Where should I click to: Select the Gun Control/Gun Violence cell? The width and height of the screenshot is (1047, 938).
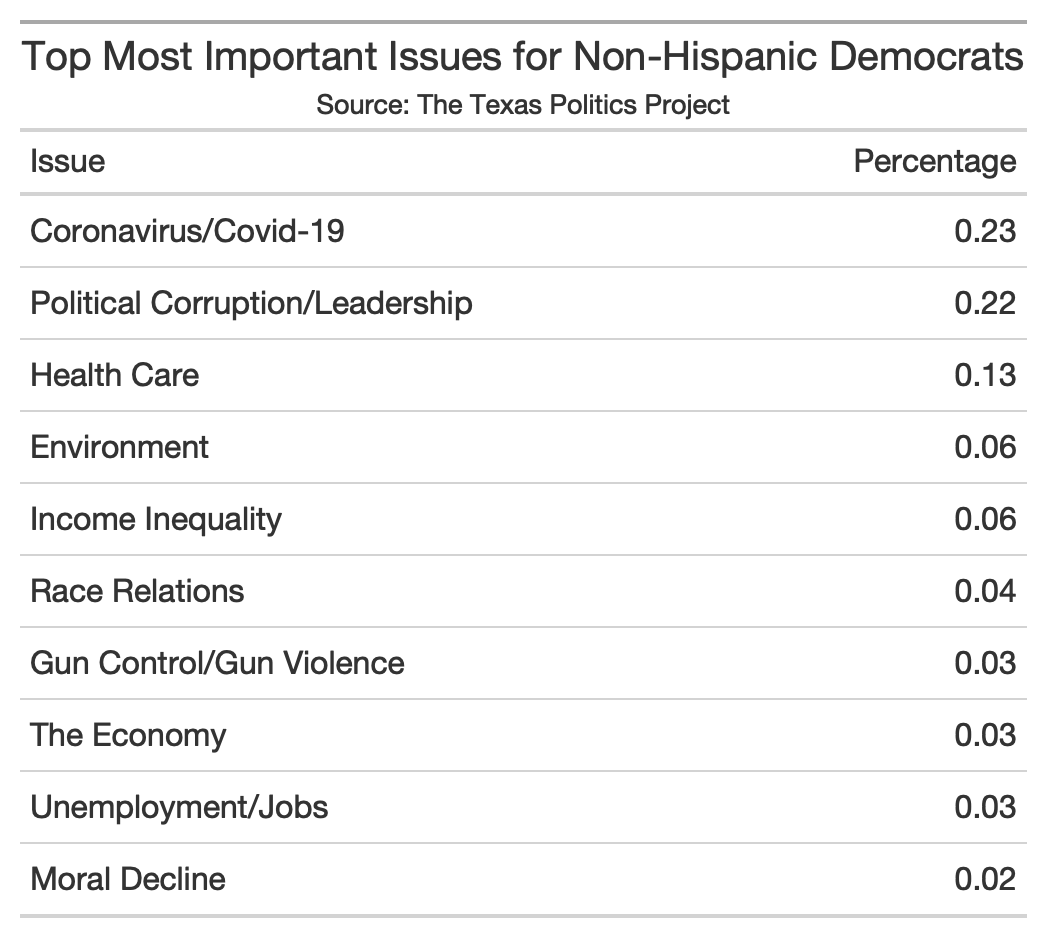[217, 663]
